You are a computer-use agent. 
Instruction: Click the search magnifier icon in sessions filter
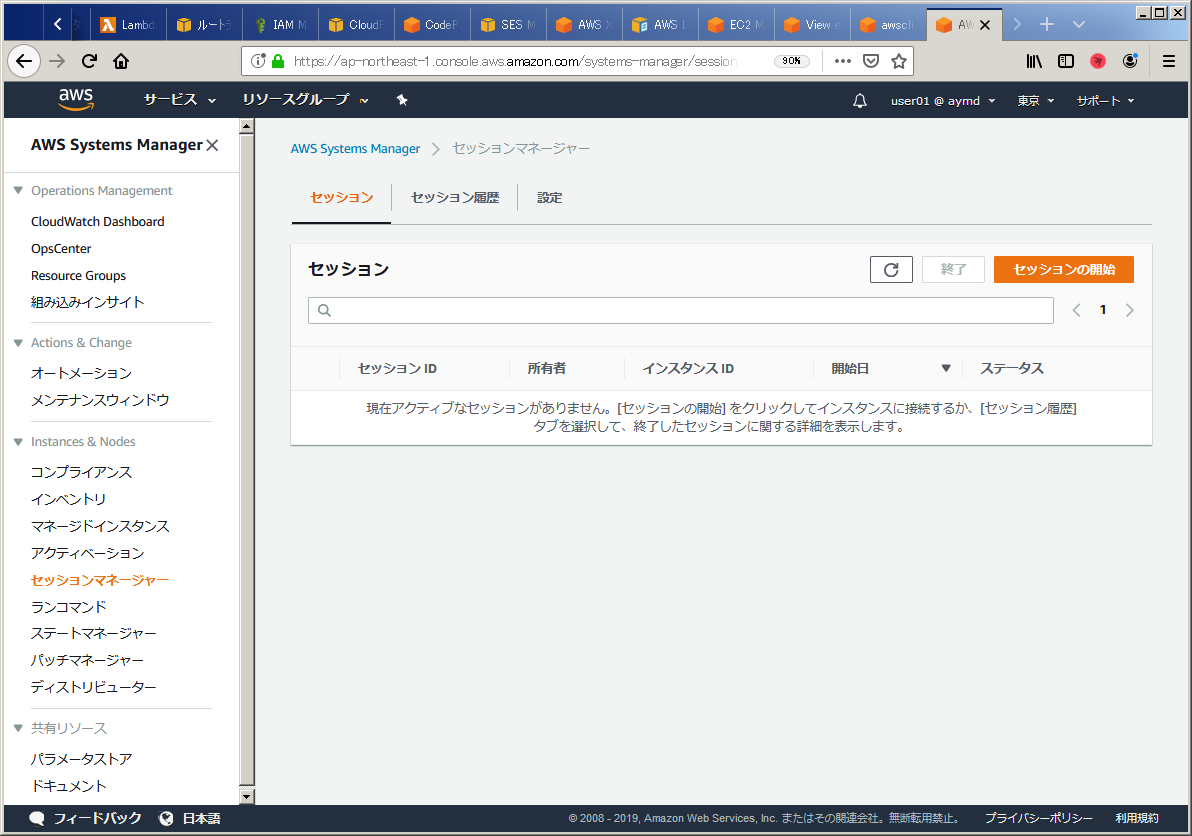325,310
